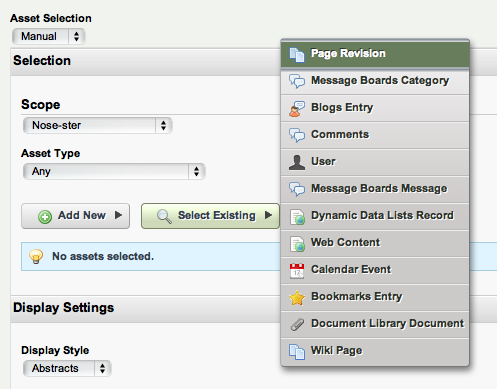Screen dimensions: 497x389
Task: Open the Display Style Abstracts dropdown
Action: pos(67,368)
